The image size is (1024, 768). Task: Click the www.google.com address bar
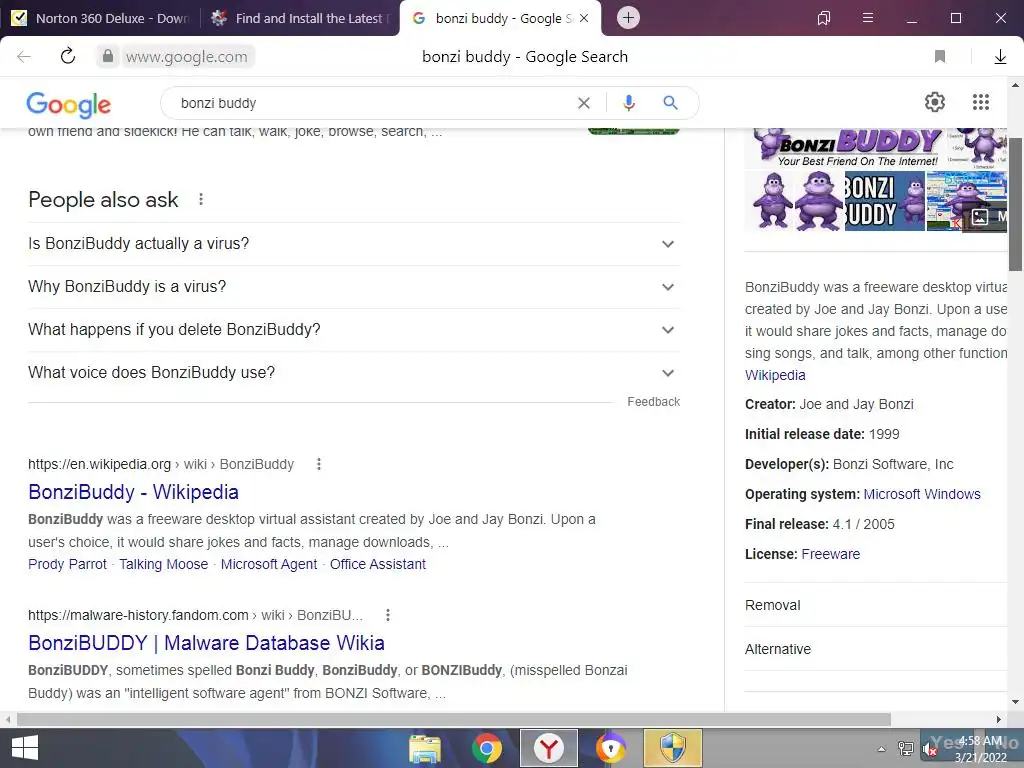click(x=187, y=57)
